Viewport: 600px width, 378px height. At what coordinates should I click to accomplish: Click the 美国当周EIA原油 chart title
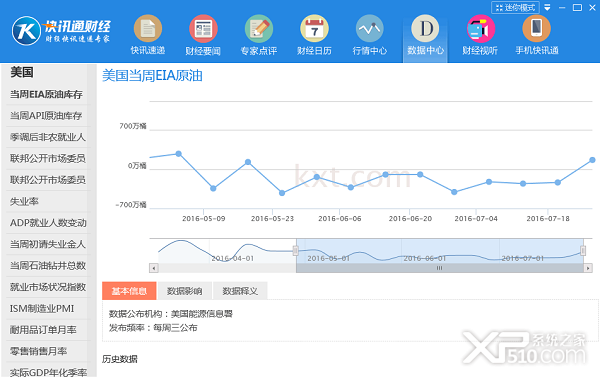[x=152, y=75]
